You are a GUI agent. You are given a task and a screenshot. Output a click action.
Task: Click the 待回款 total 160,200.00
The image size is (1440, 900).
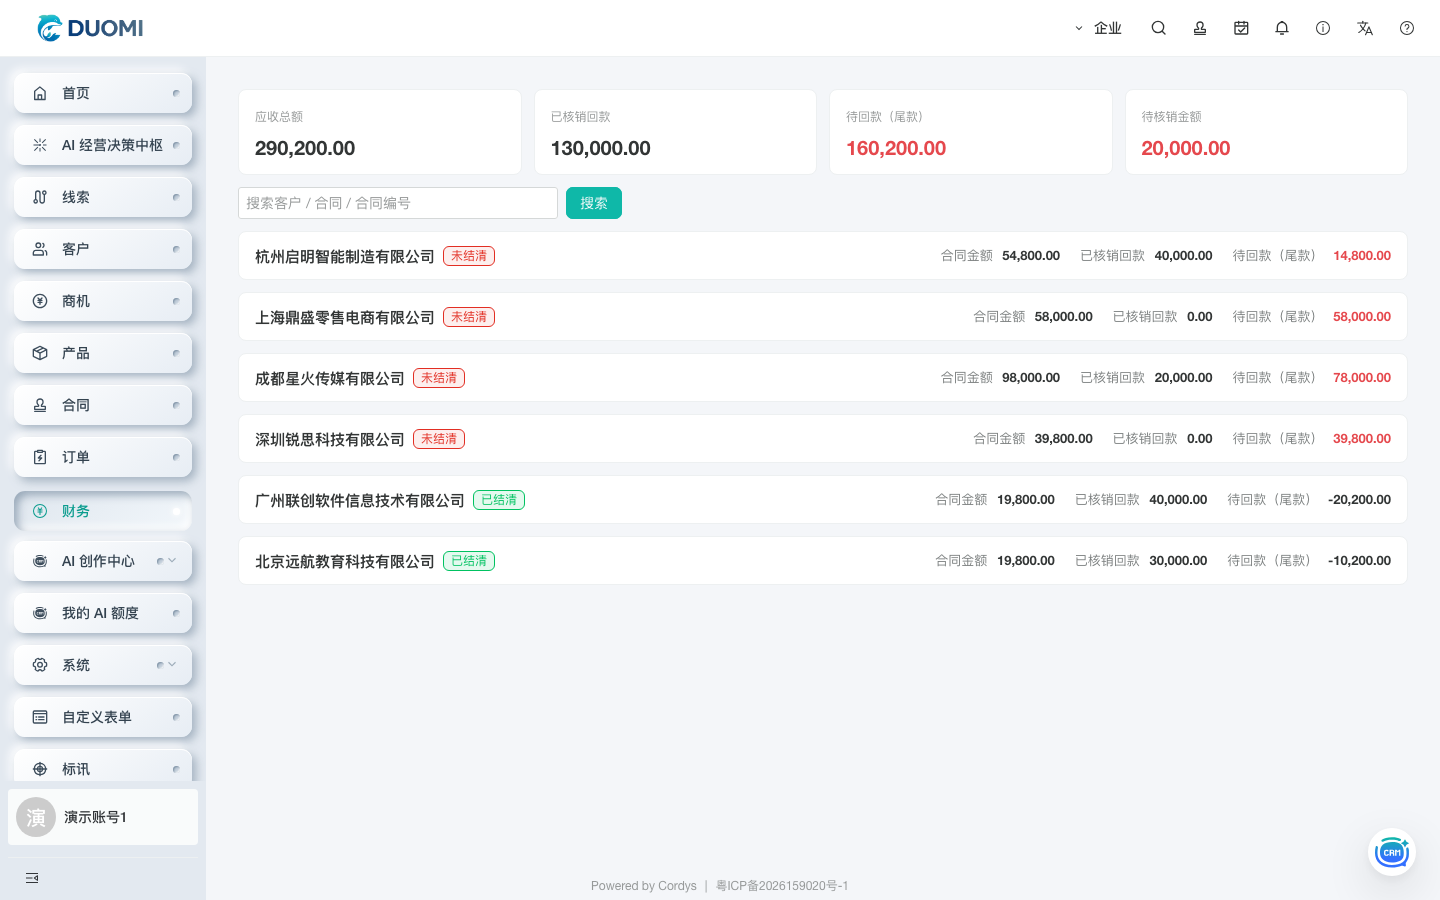pos(896,148)
